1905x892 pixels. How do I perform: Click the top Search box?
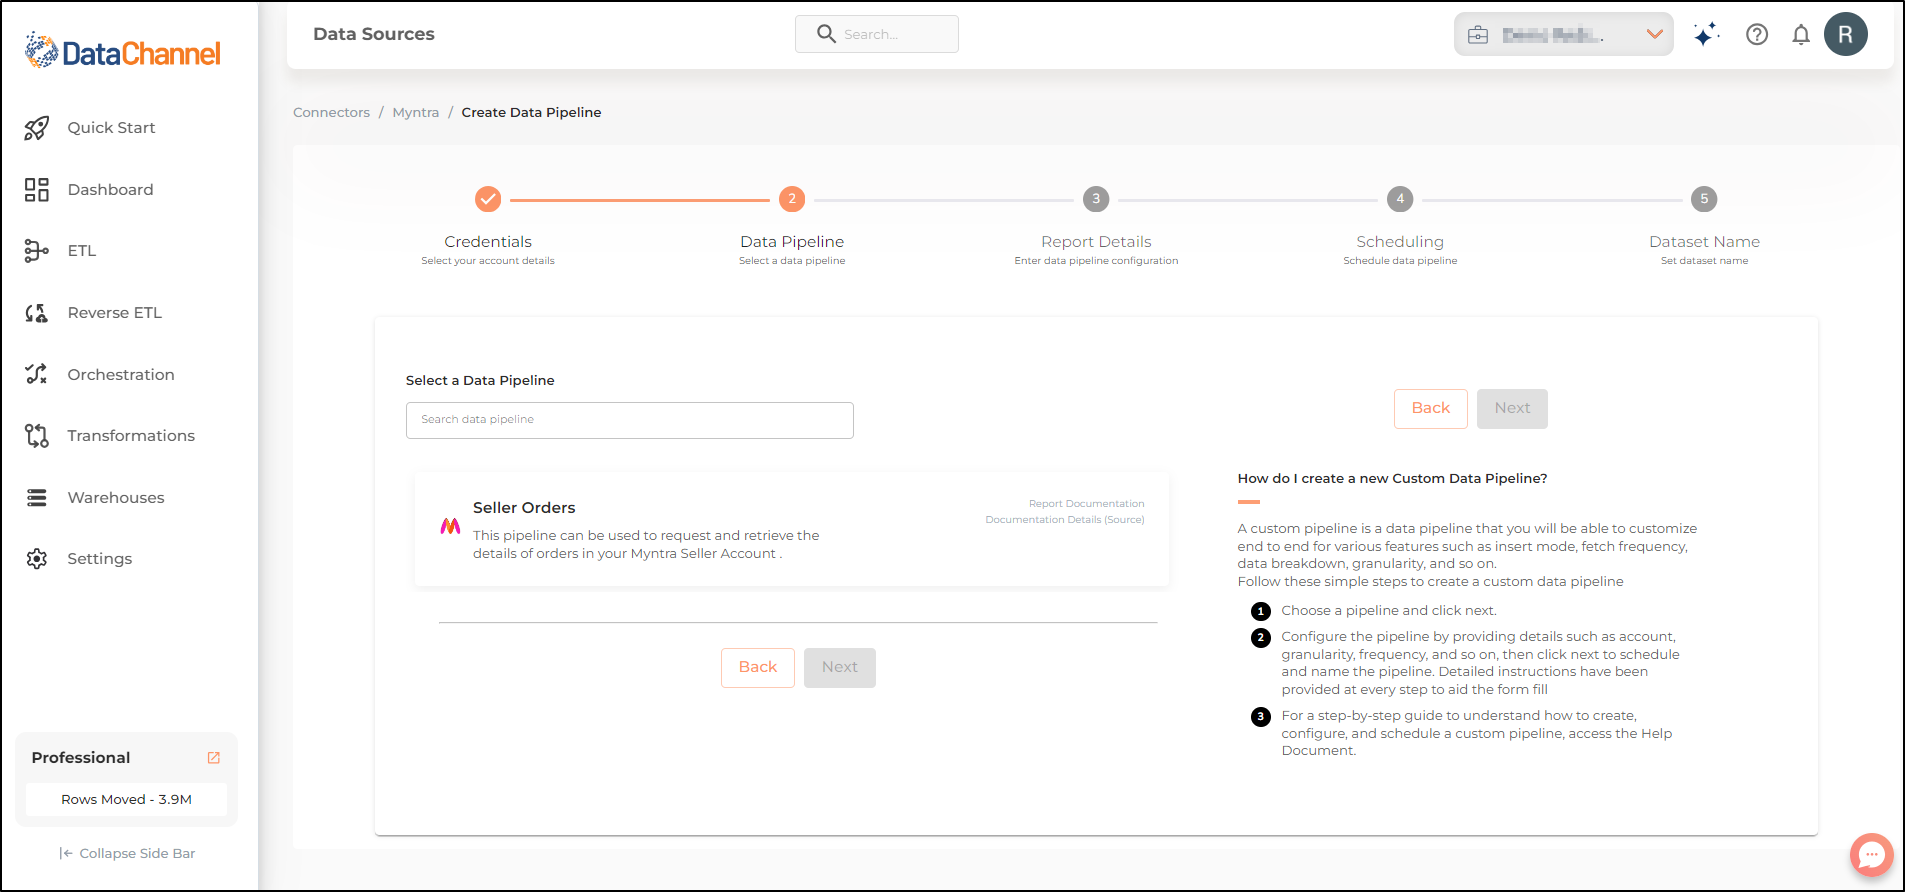coord(877,34)
